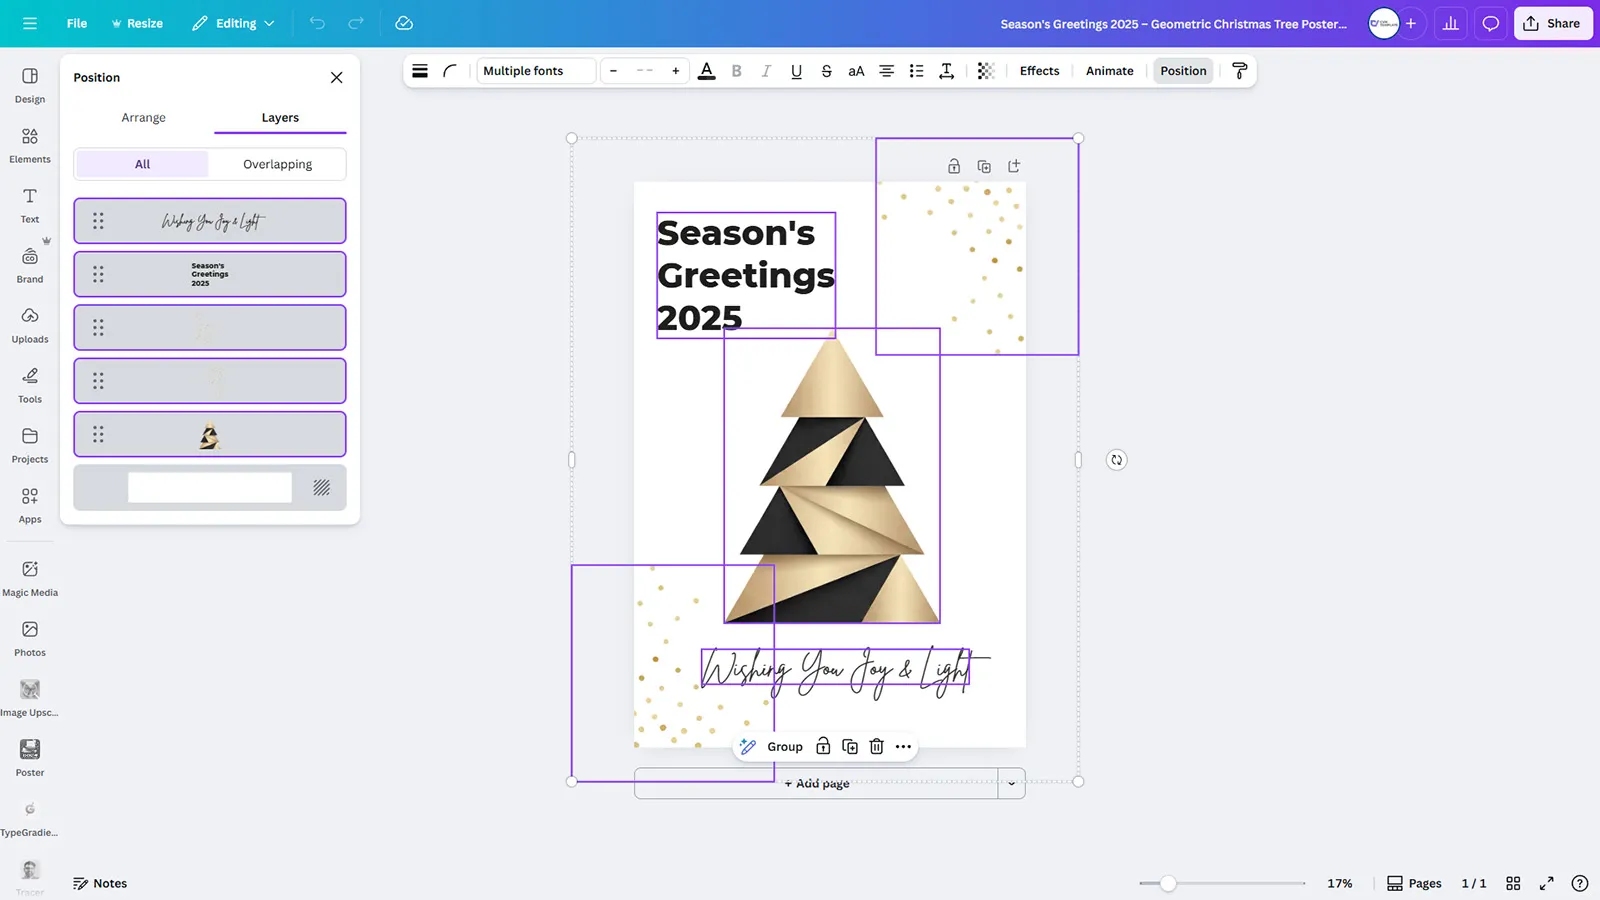Toggle bold formatting on the selected text

[737, 71]
